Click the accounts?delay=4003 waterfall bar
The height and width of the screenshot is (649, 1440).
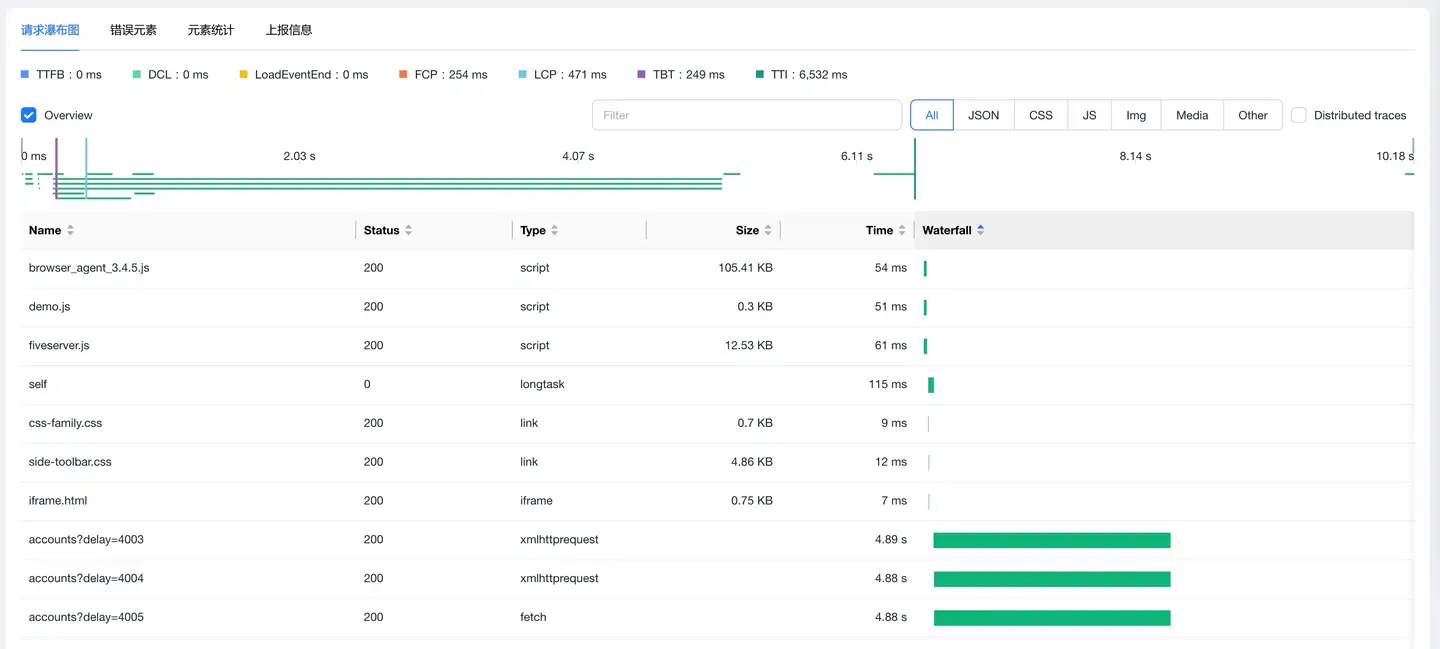1051,540
